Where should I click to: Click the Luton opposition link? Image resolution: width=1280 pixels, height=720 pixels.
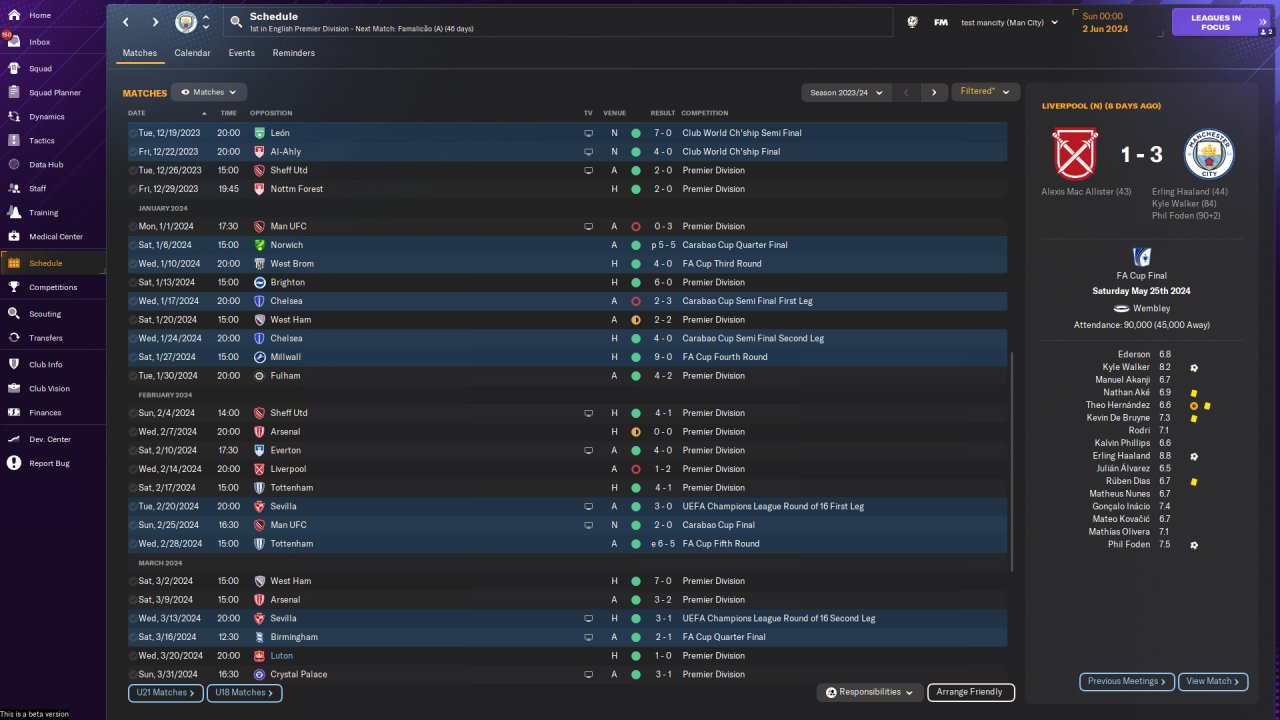click(x=281, y=656)
